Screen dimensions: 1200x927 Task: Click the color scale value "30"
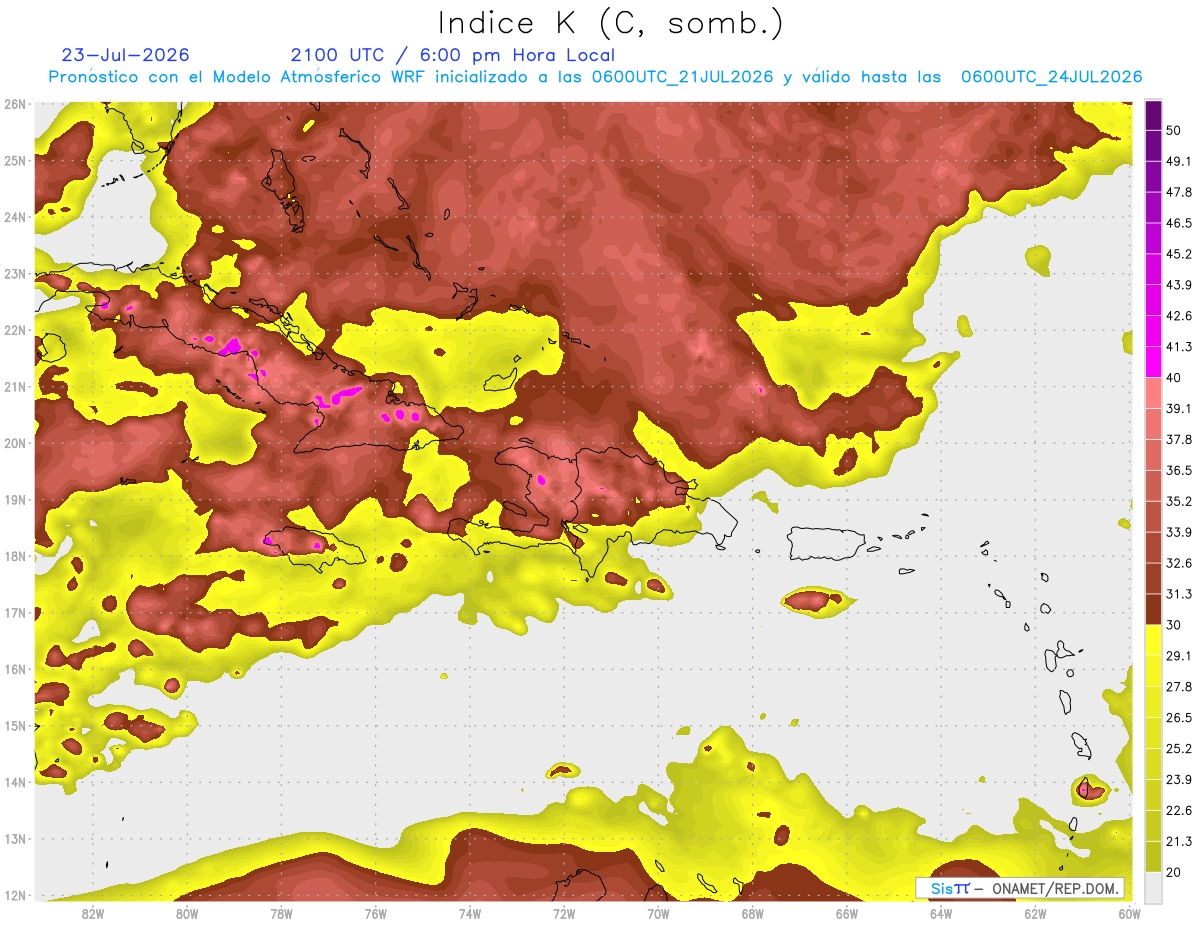tap(1174, 625)
